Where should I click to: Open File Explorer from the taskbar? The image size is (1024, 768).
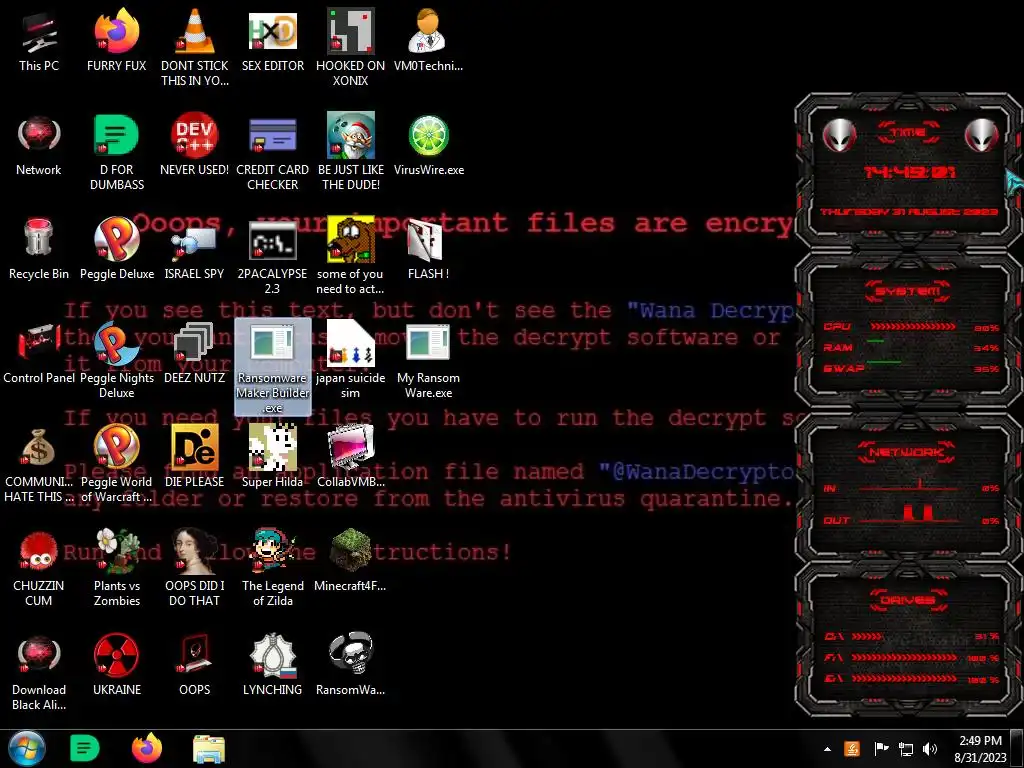[209, 748]
